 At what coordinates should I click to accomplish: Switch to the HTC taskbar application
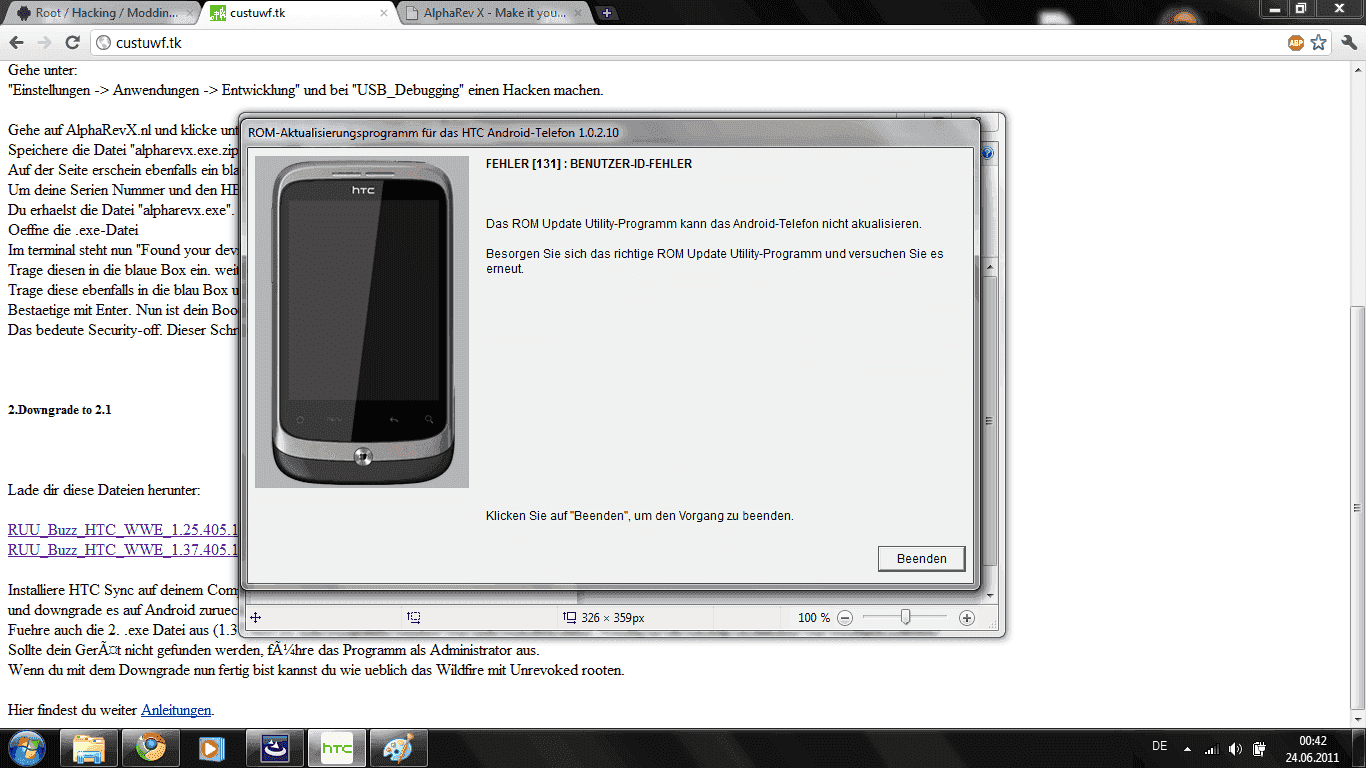(337, 748)
